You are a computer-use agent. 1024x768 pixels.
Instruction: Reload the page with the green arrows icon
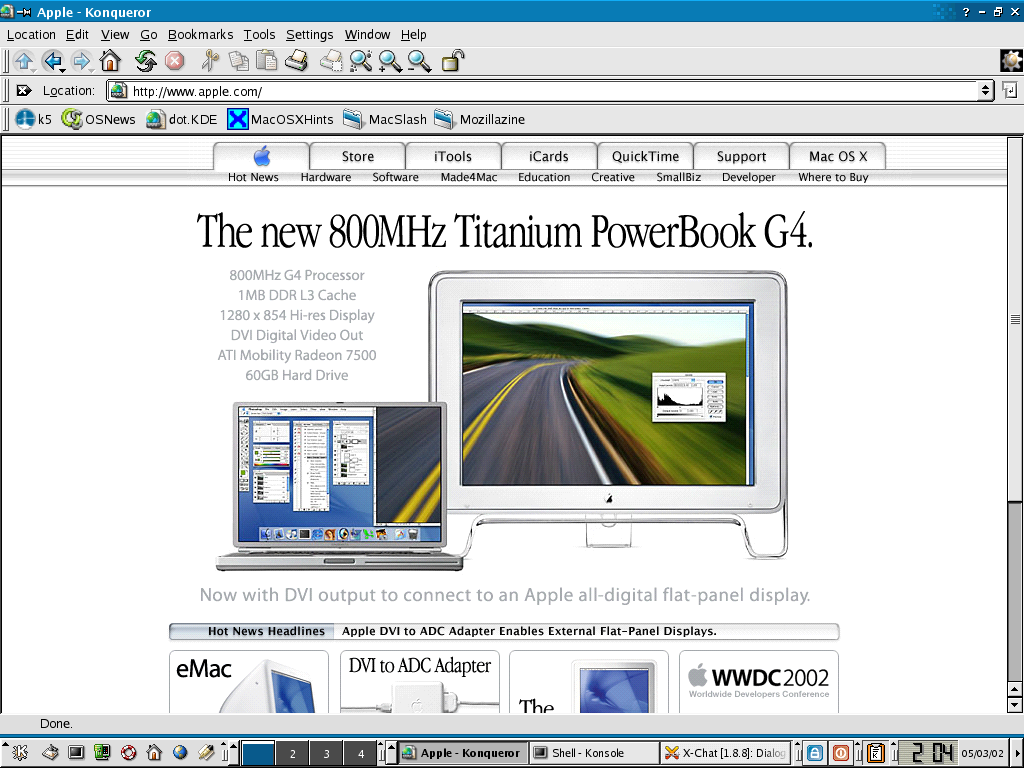point(145,61)
